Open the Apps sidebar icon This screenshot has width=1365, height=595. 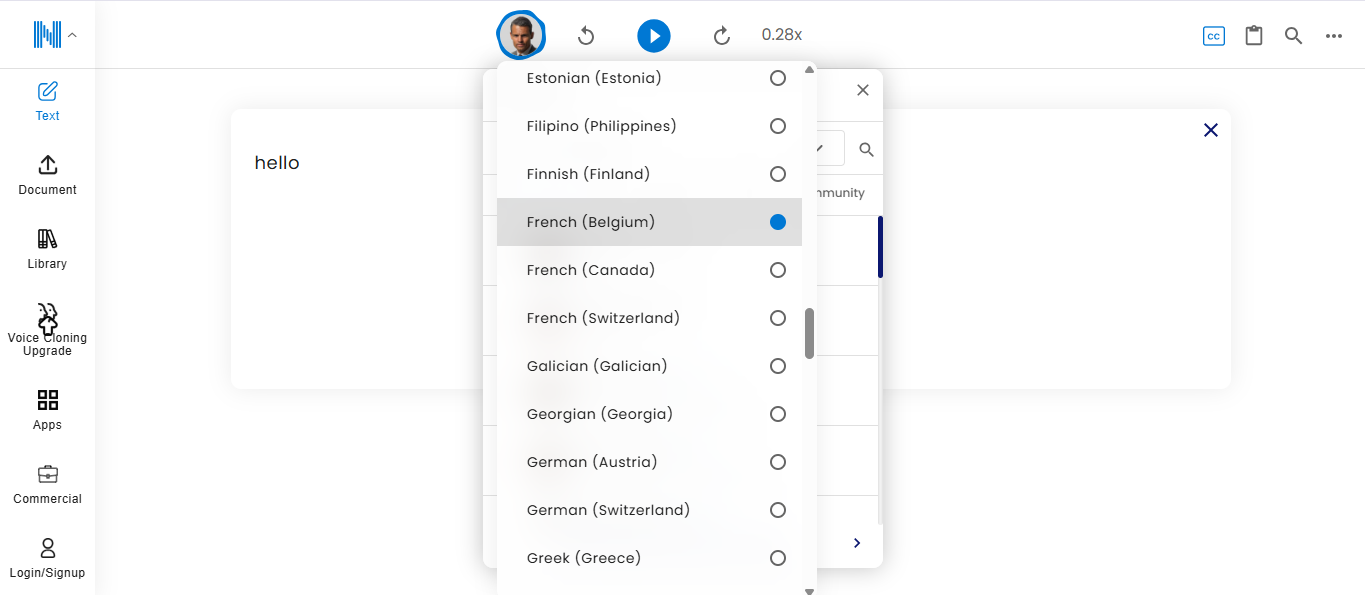[46, 409]
